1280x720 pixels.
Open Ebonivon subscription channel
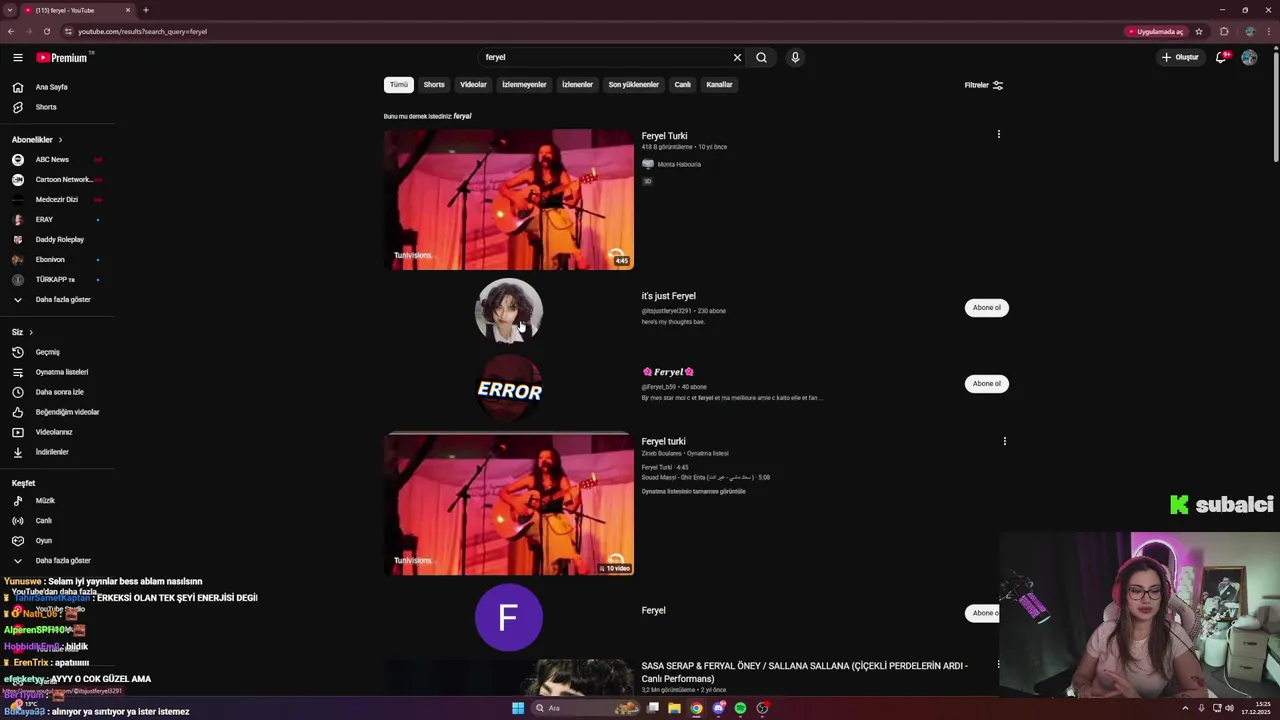50,259
